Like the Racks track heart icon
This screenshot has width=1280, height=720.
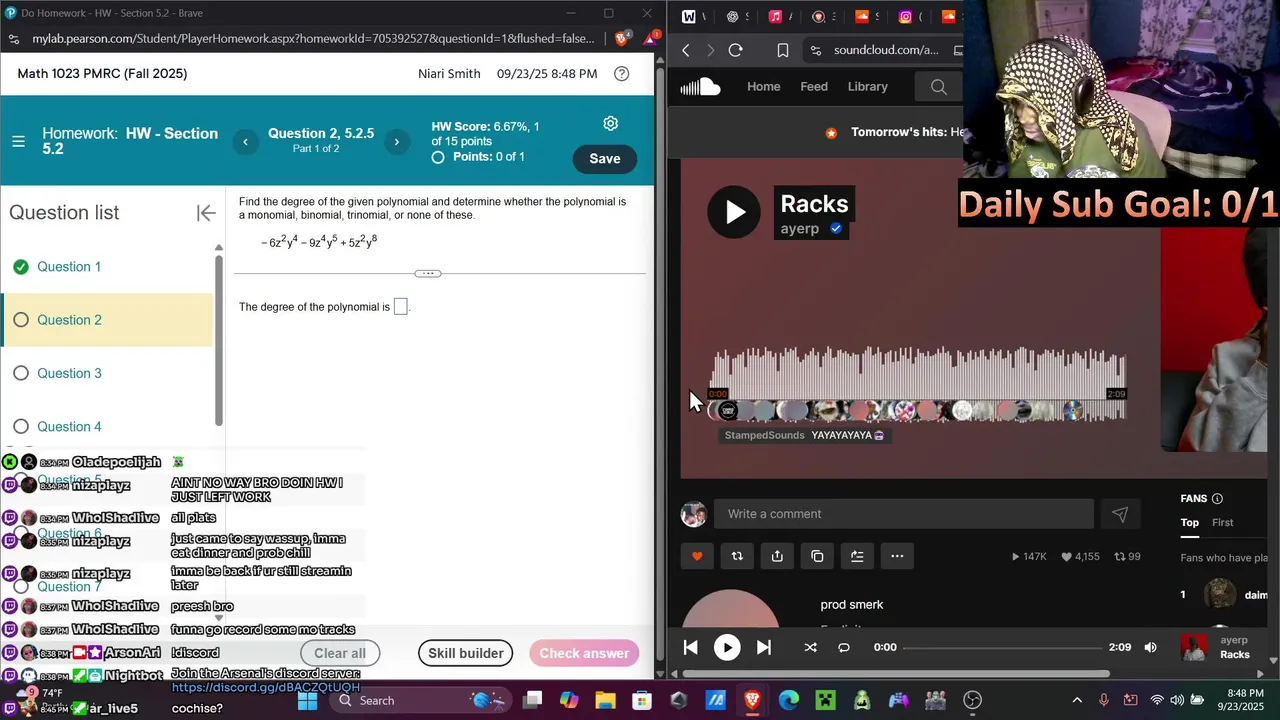tap(697, 556)
